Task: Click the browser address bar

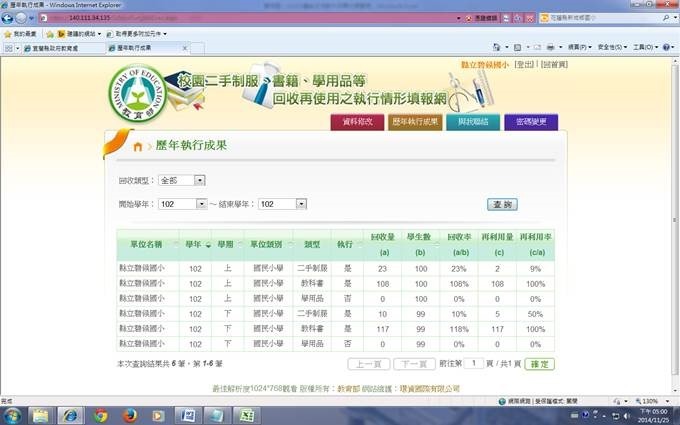Action: [x=248, y=18]
